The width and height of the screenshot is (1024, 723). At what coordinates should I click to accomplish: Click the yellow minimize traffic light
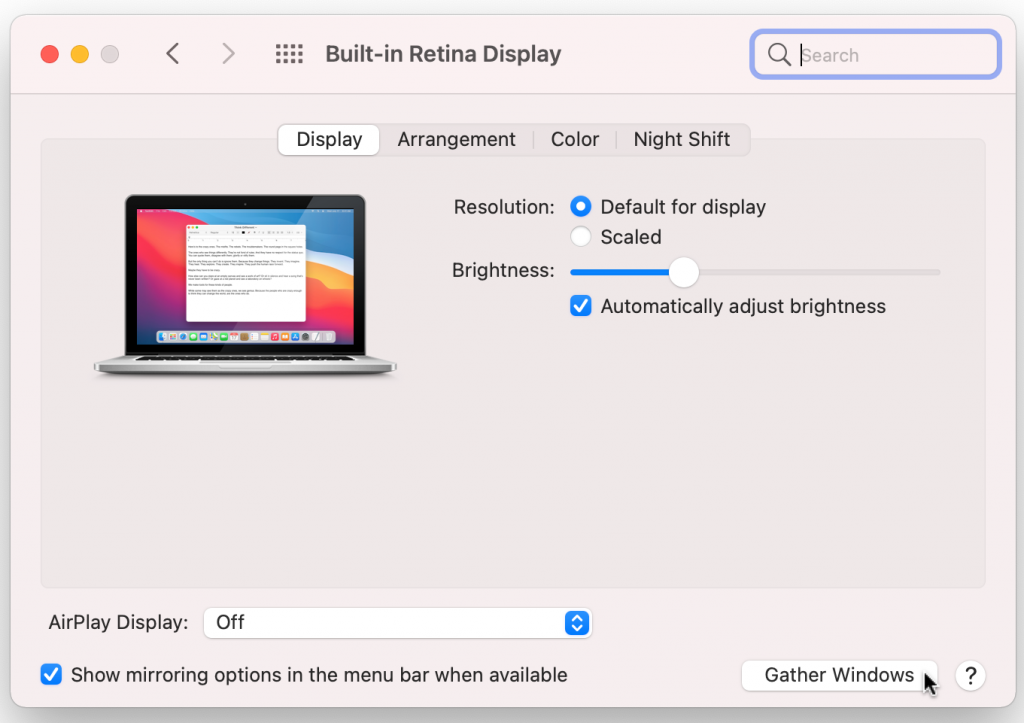(x=79, y=54)
